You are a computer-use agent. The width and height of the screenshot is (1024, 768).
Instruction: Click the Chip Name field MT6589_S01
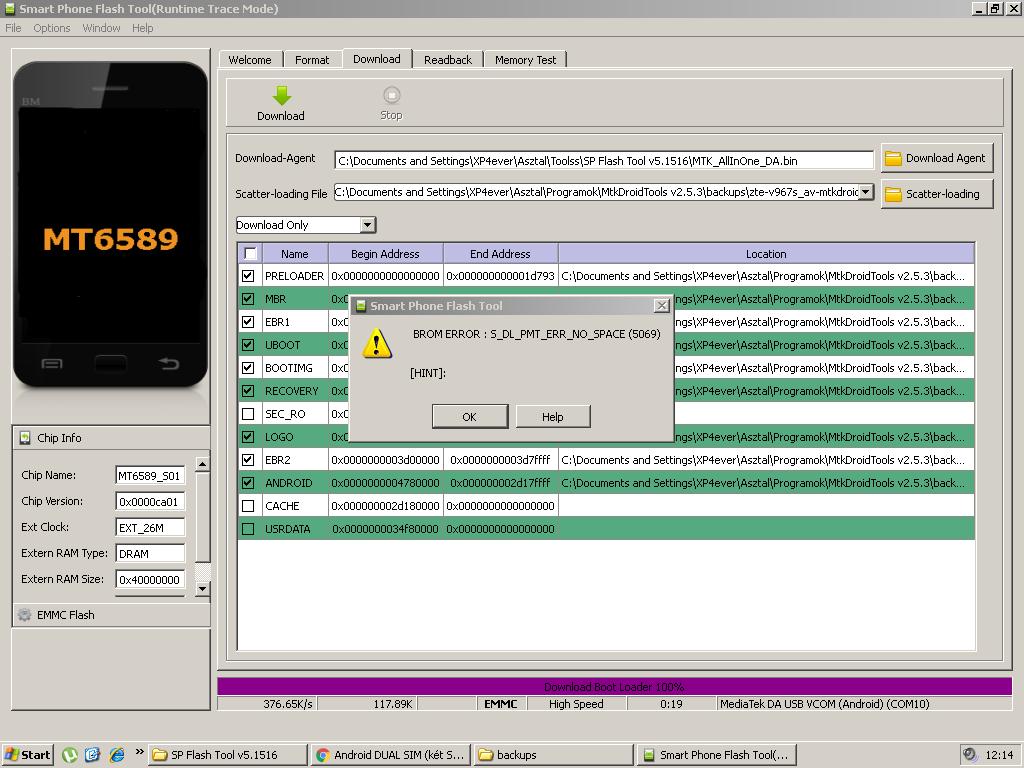click(150, 475)
